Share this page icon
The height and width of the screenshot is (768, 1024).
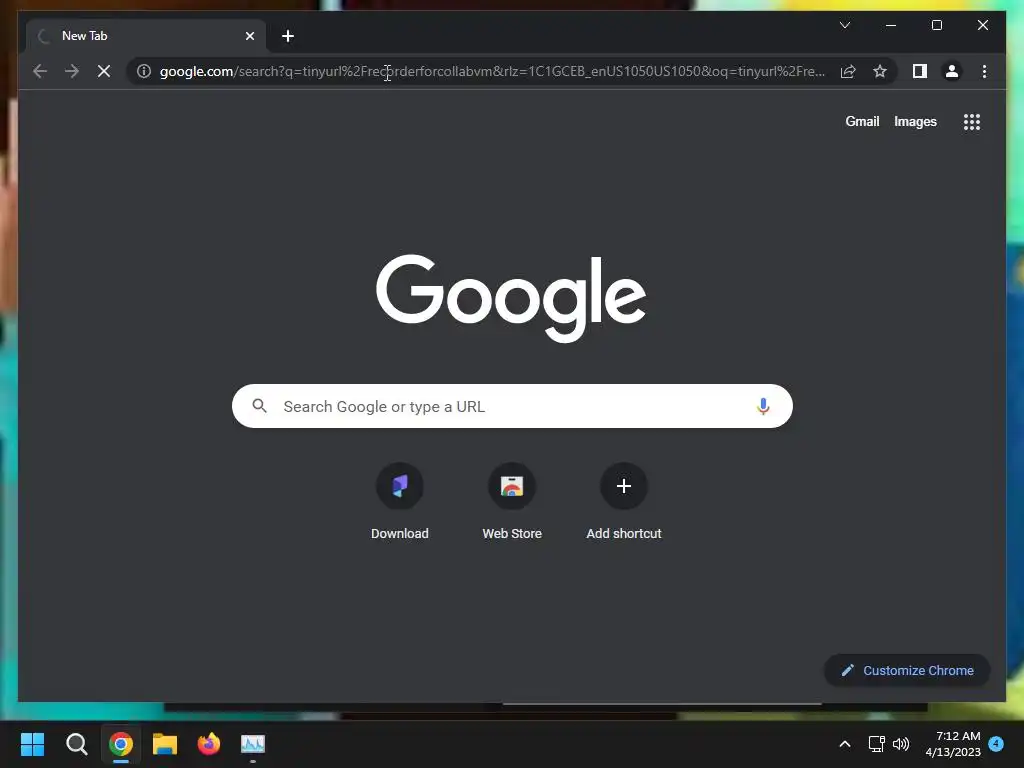click(848, 71)
